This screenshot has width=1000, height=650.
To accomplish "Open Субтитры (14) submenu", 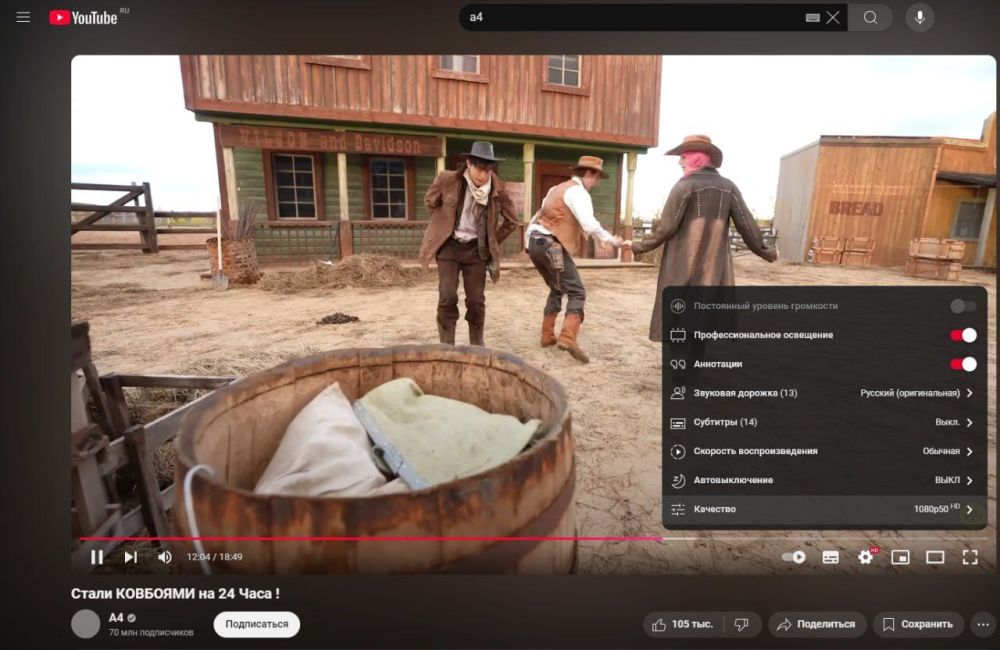I will [x=823, y=422].
